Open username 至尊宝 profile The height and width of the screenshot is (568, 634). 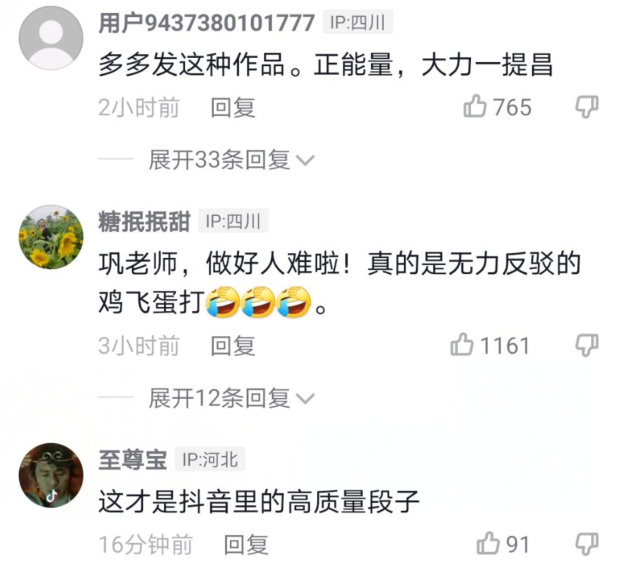click(x=133, y=460)
